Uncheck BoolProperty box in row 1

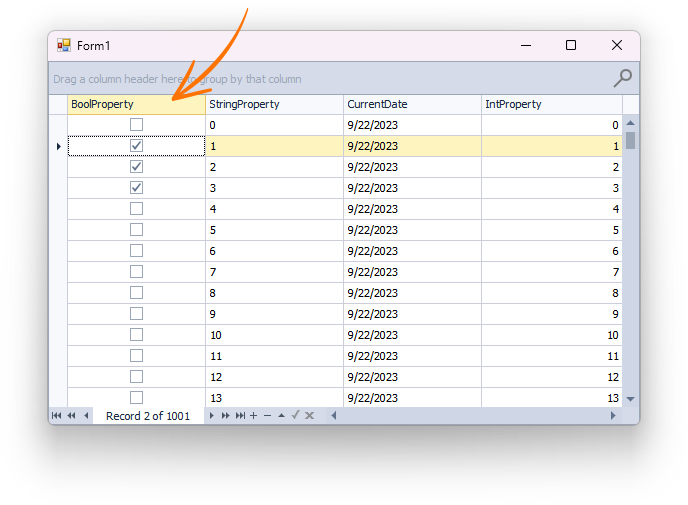pyautogui.click(x=136, y=146)
